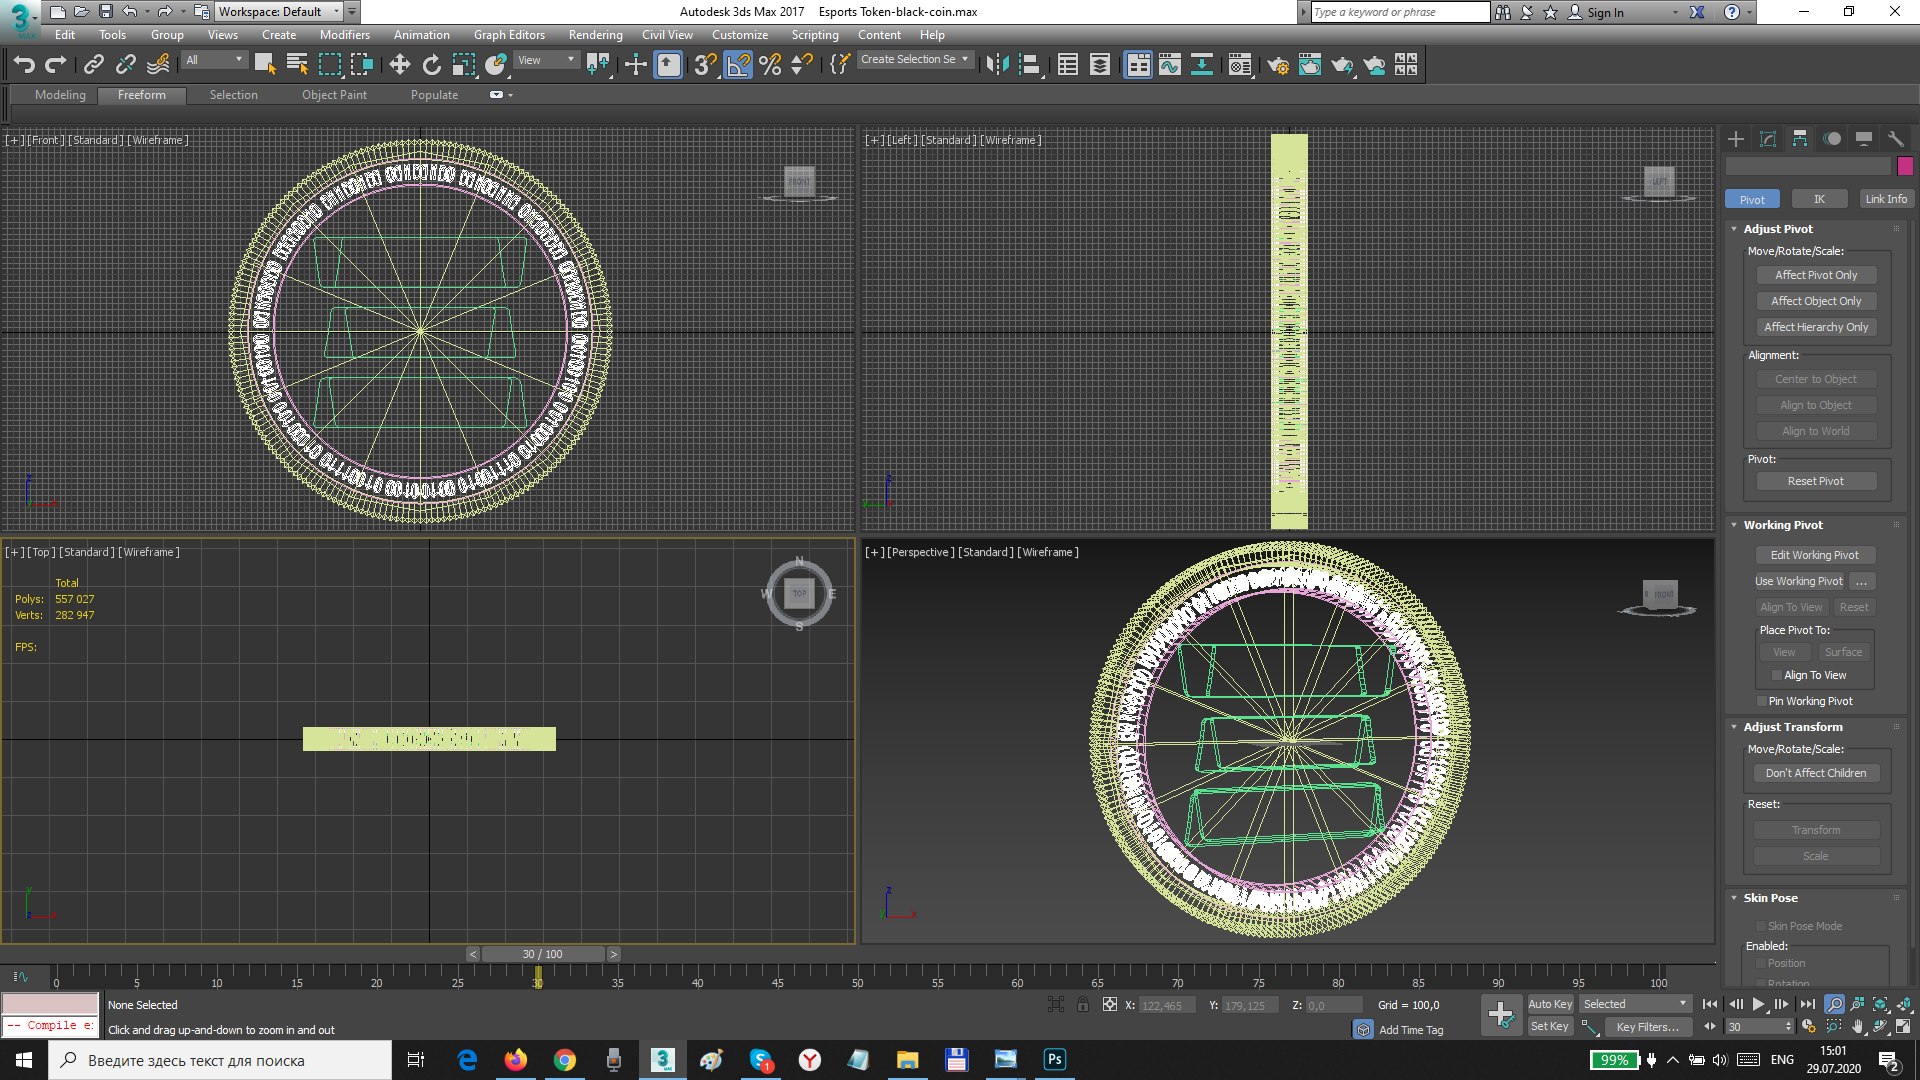Click Zoom Extents All icon

tap(1904, 1004)
